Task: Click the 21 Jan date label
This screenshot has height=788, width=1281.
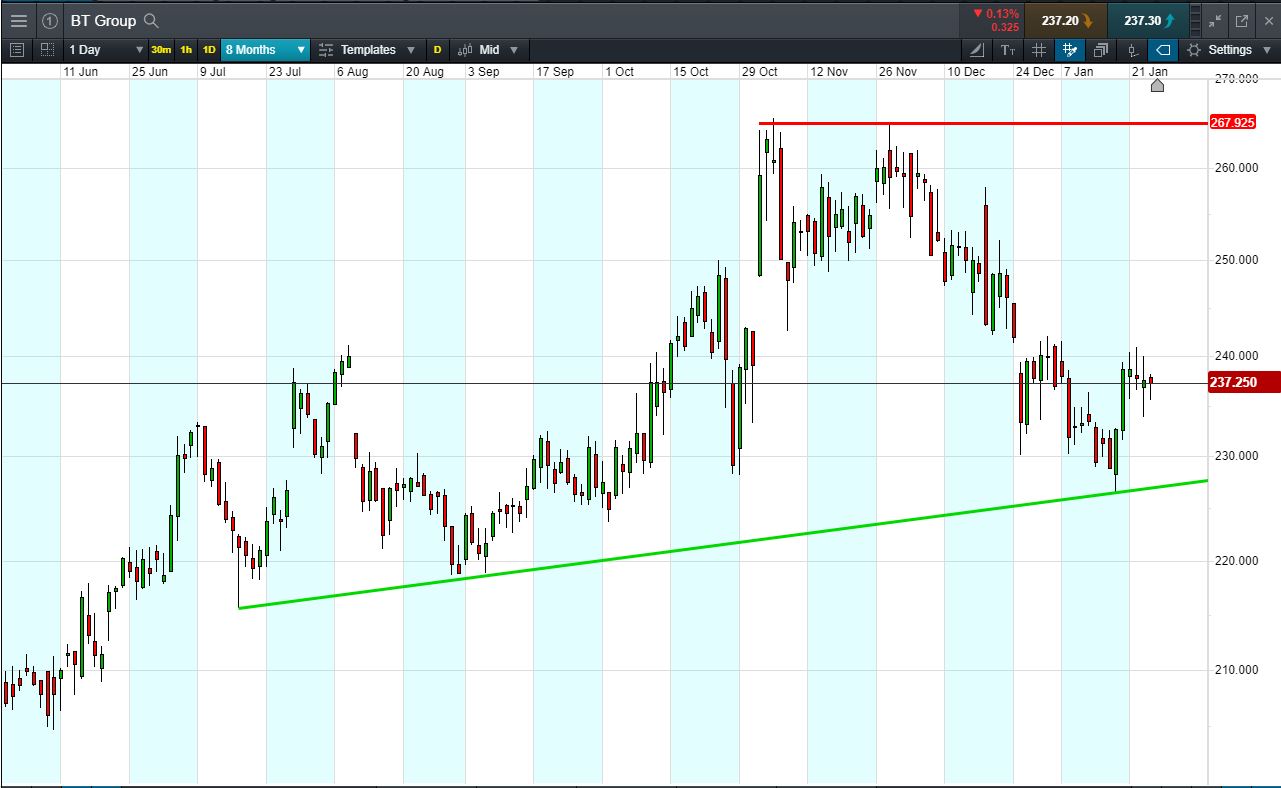Action: (1149, 72)
